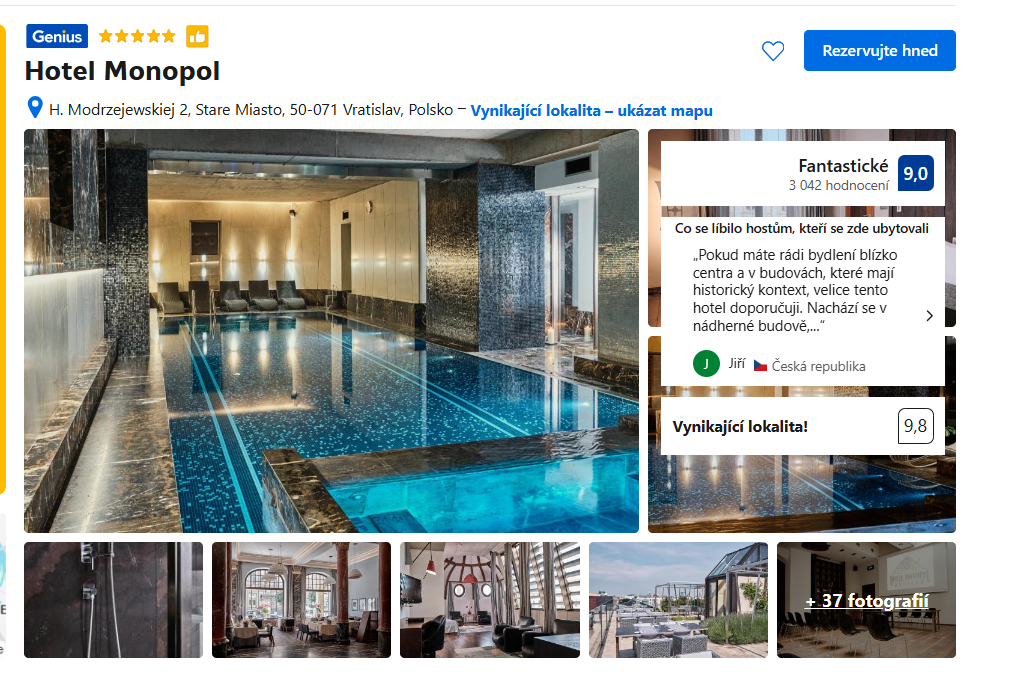The image size is (1018, 682).
Task: Click the blue map pin icon
Action: point(35,107)
